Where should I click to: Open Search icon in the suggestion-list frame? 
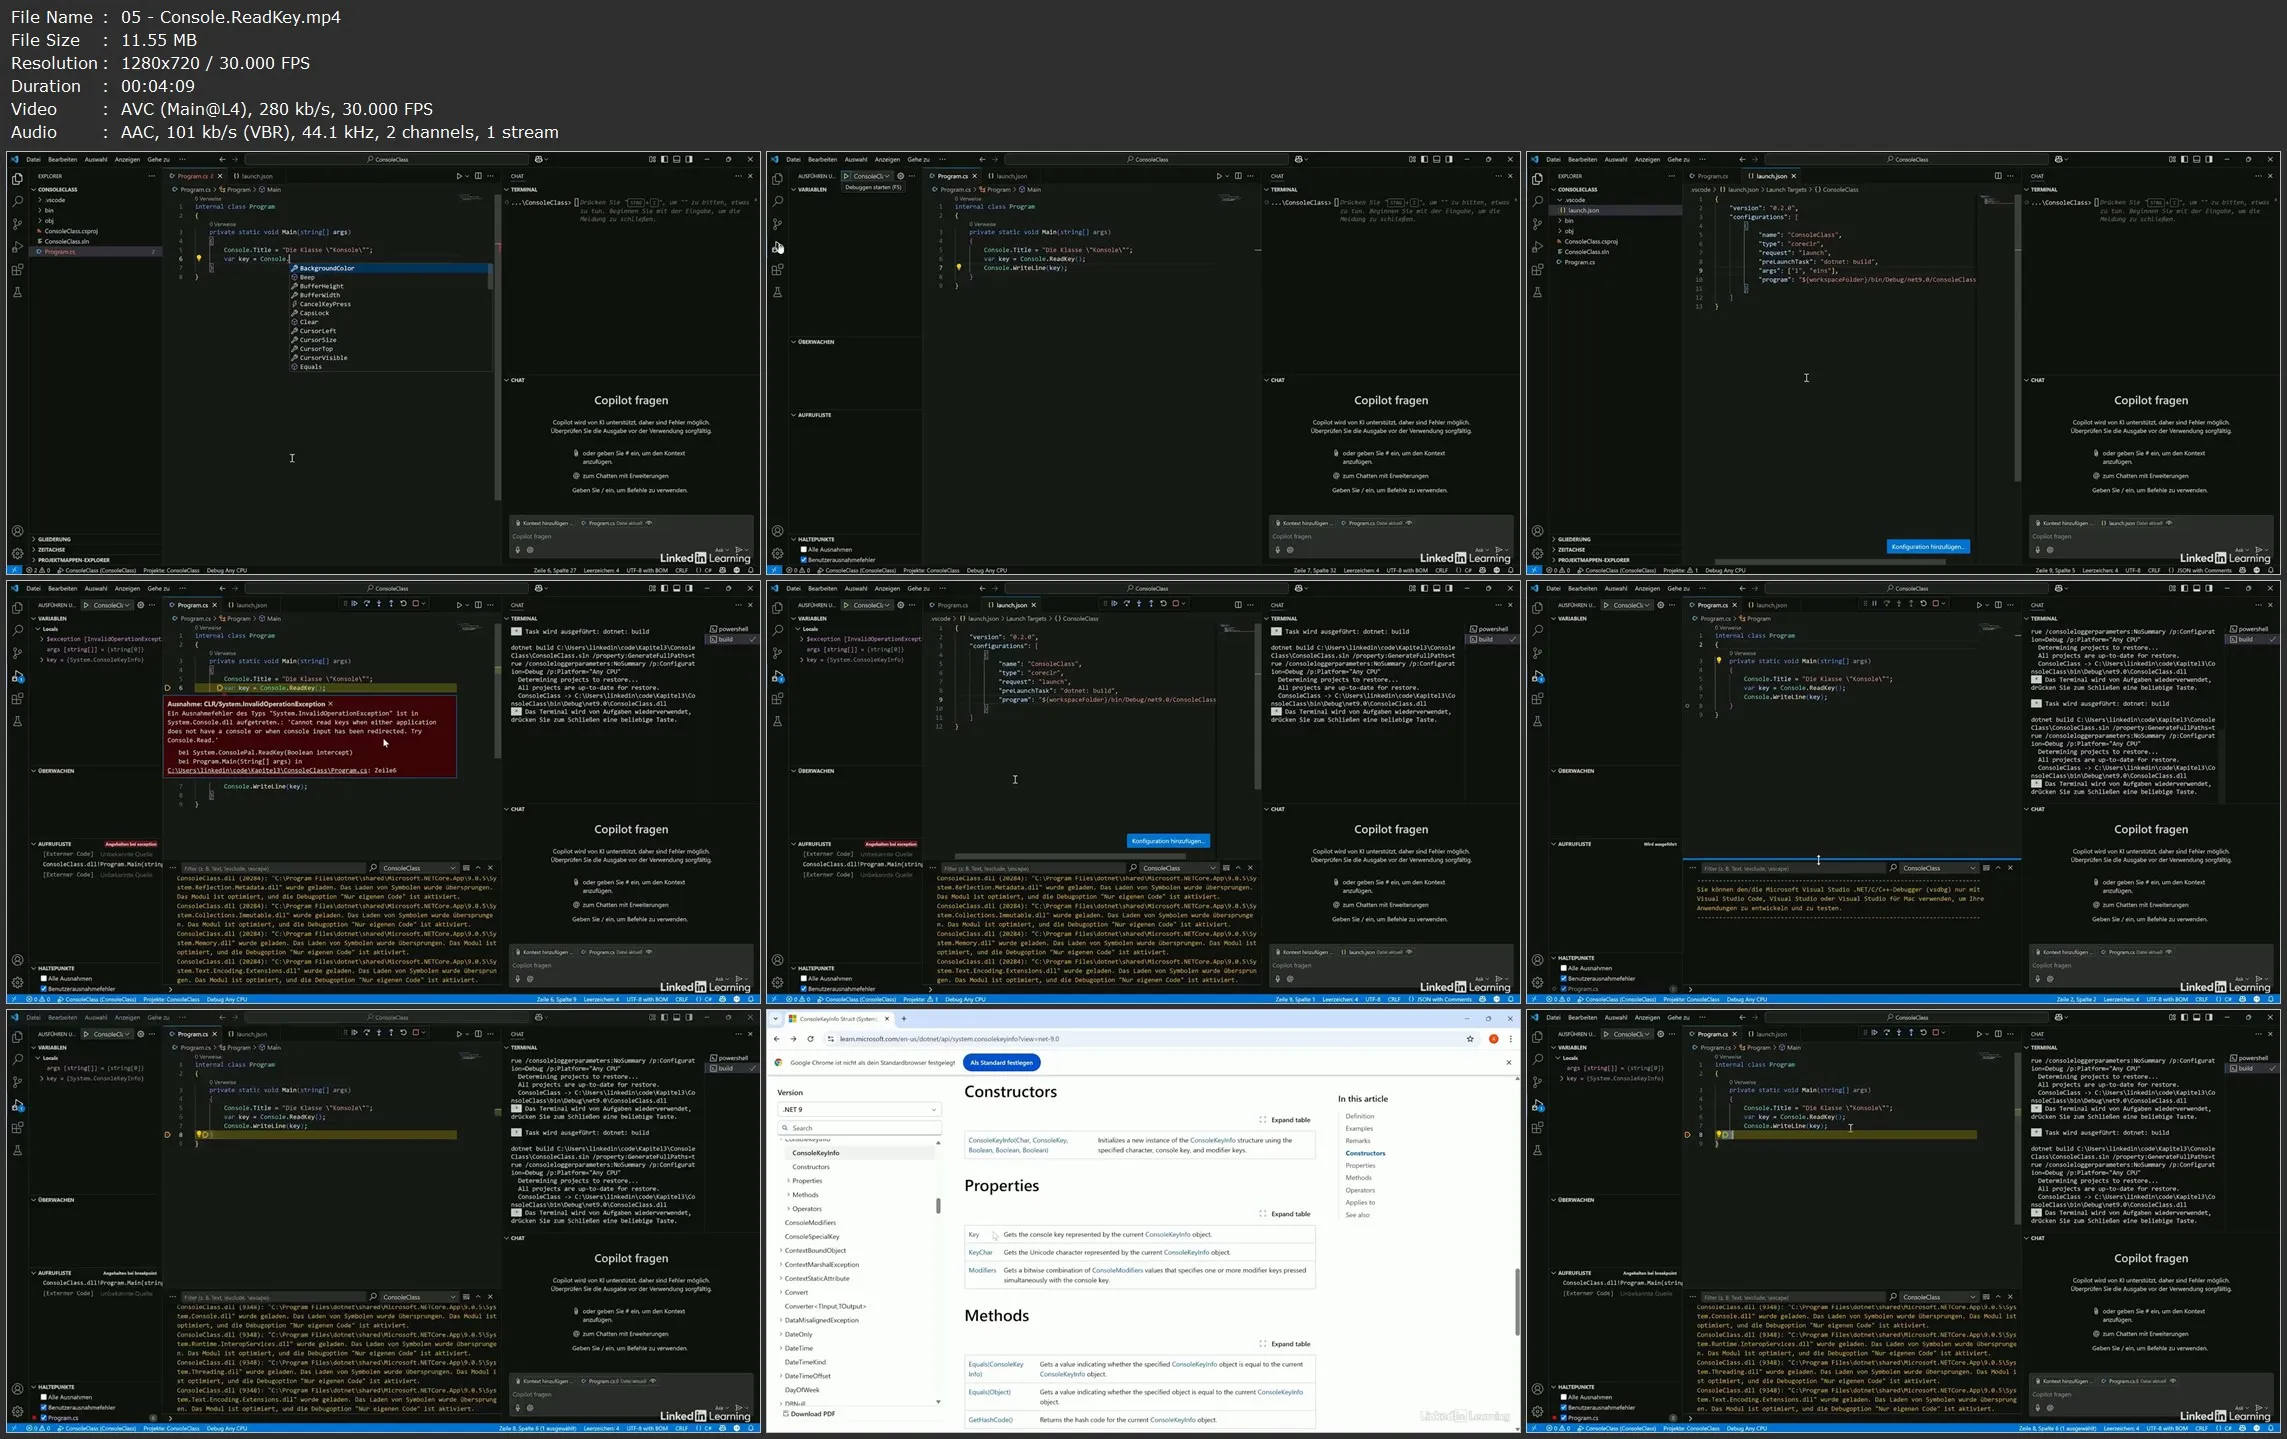17,201
